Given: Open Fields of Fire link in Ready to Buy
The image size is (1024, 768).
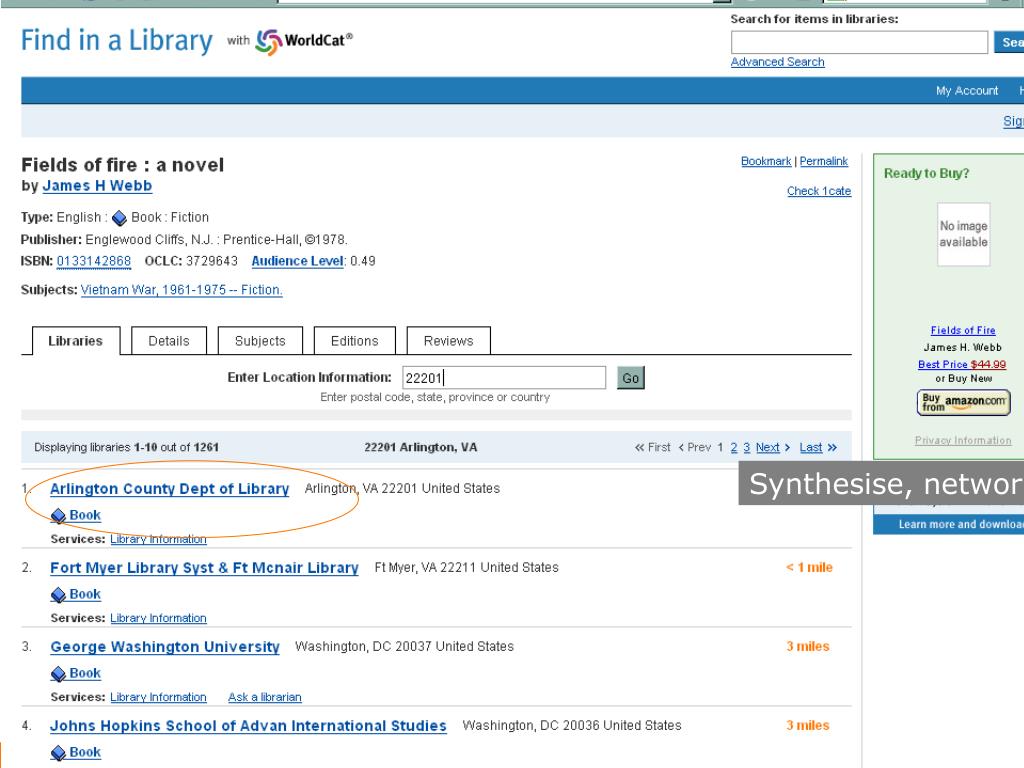Looking at the screenshot, I should (963, 330).
